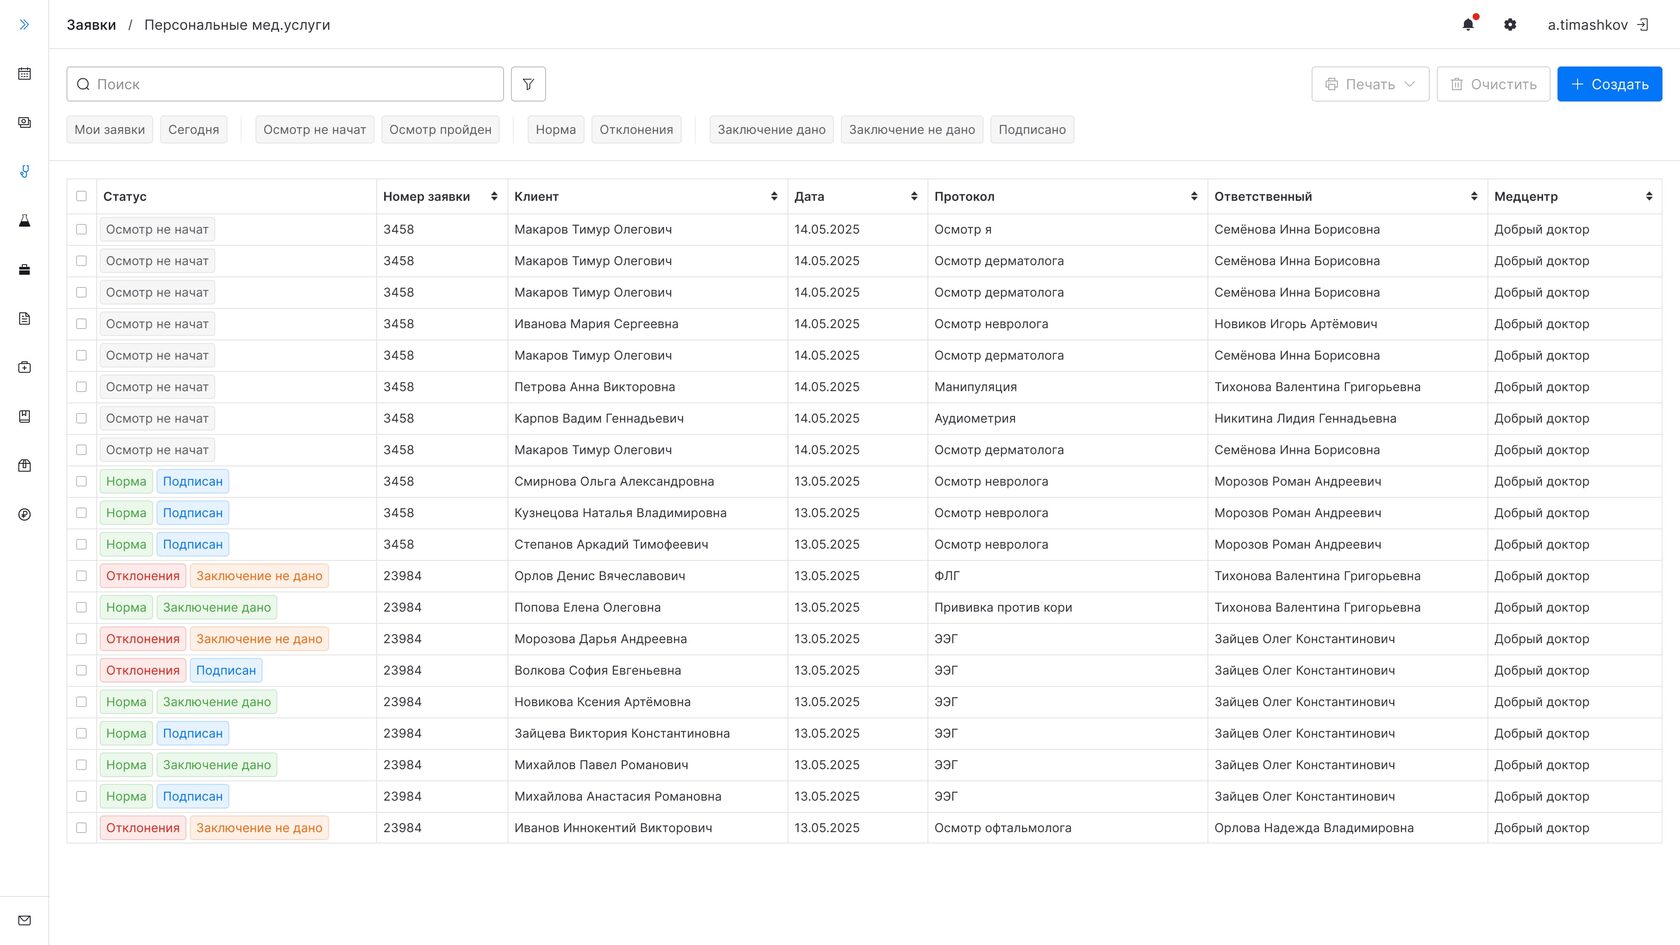
Task: Open client Зайцева Виктория Константиновна
Action: click(x=622, y=734)
